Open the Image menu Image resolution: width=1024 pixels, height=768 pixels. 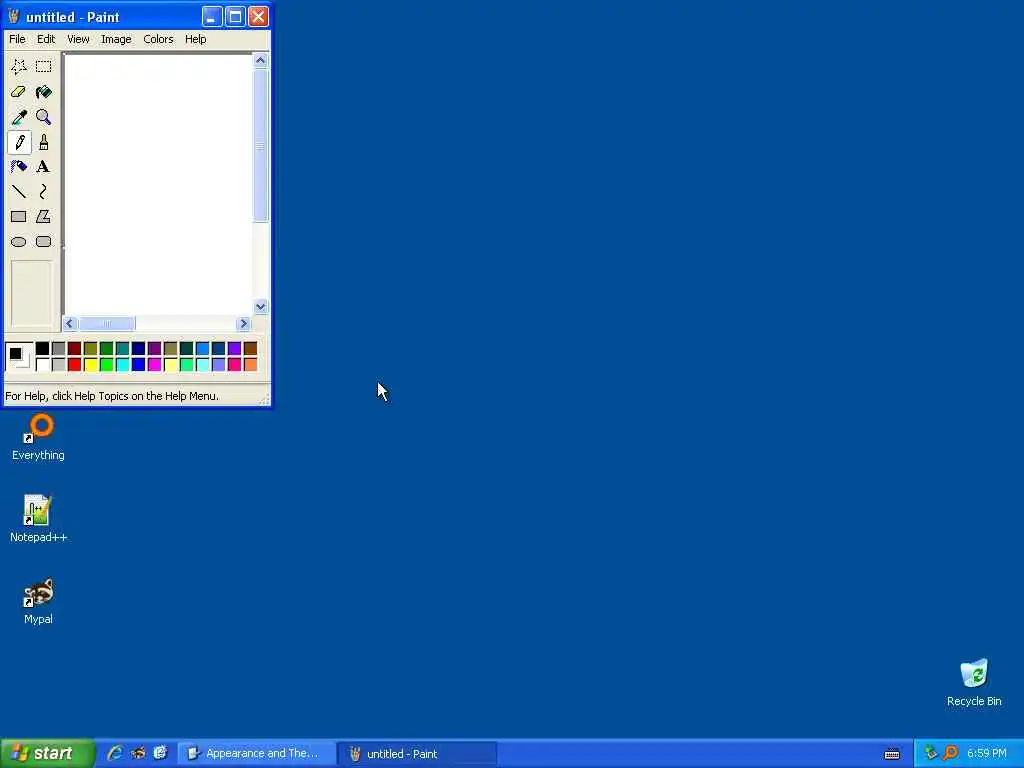116,39
